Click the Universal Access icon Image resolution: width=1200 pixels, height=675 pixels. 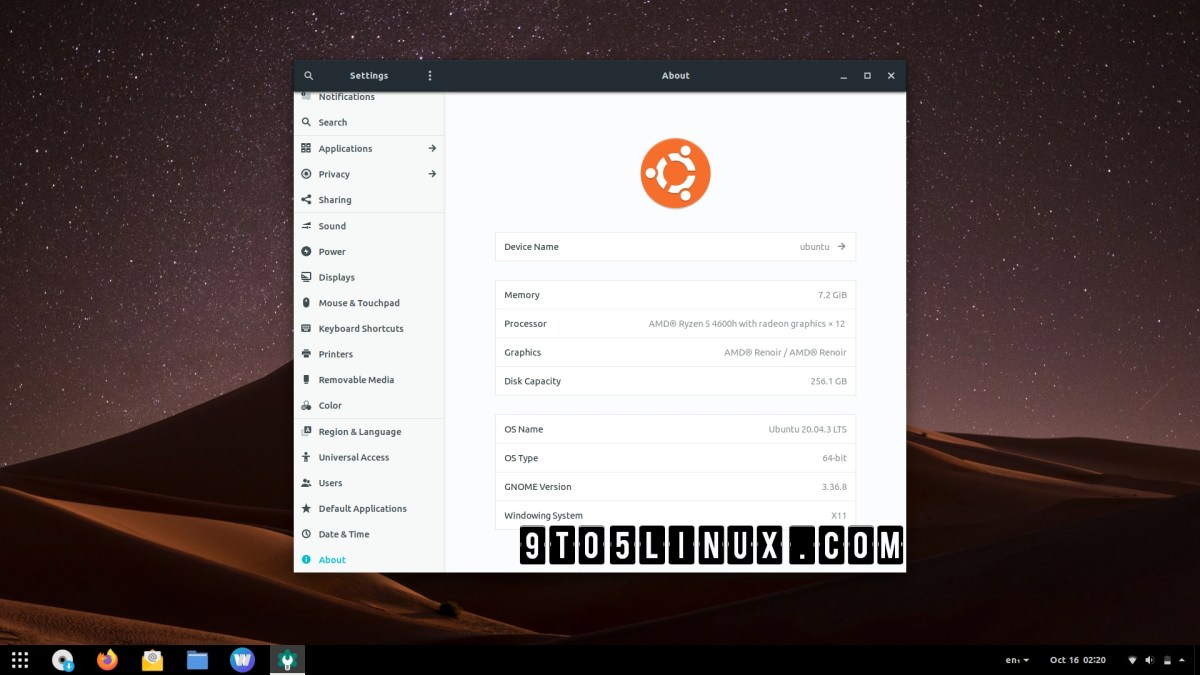tap(306, 457)
